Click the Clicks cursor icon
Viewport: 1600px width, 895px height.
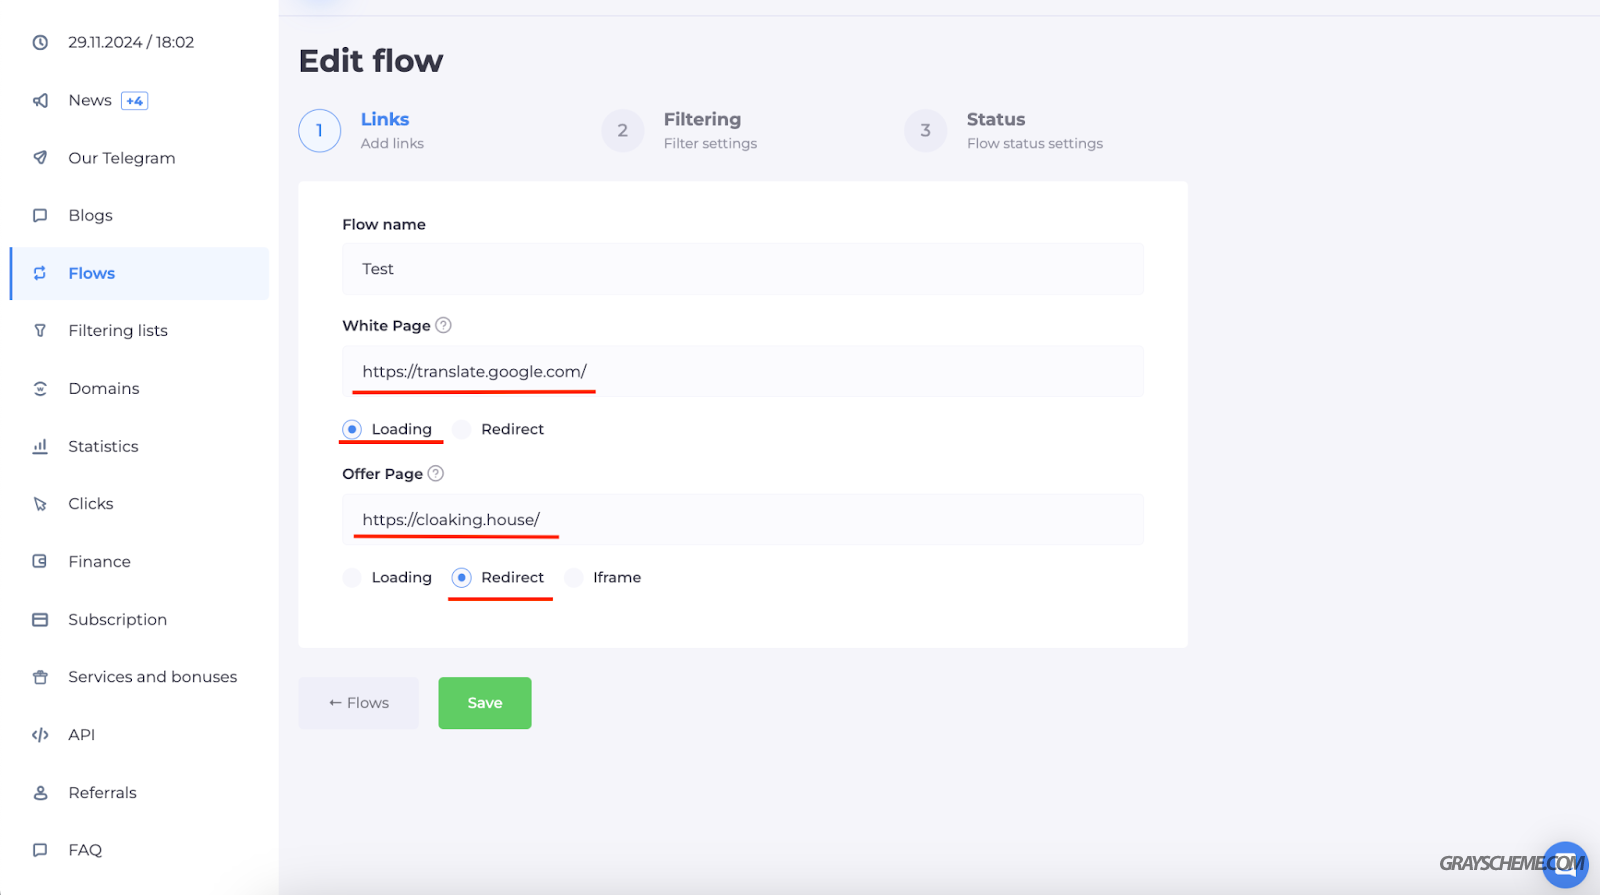click(x=40, y=504)
